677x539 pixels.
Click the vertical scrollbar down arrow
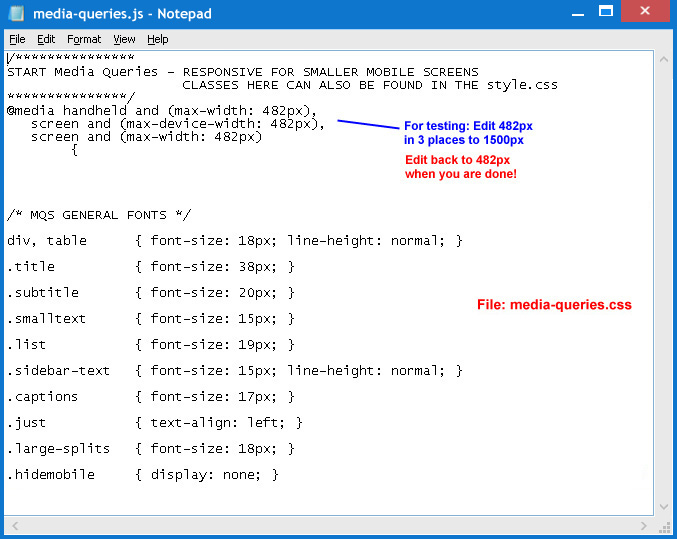pos(664,507)
